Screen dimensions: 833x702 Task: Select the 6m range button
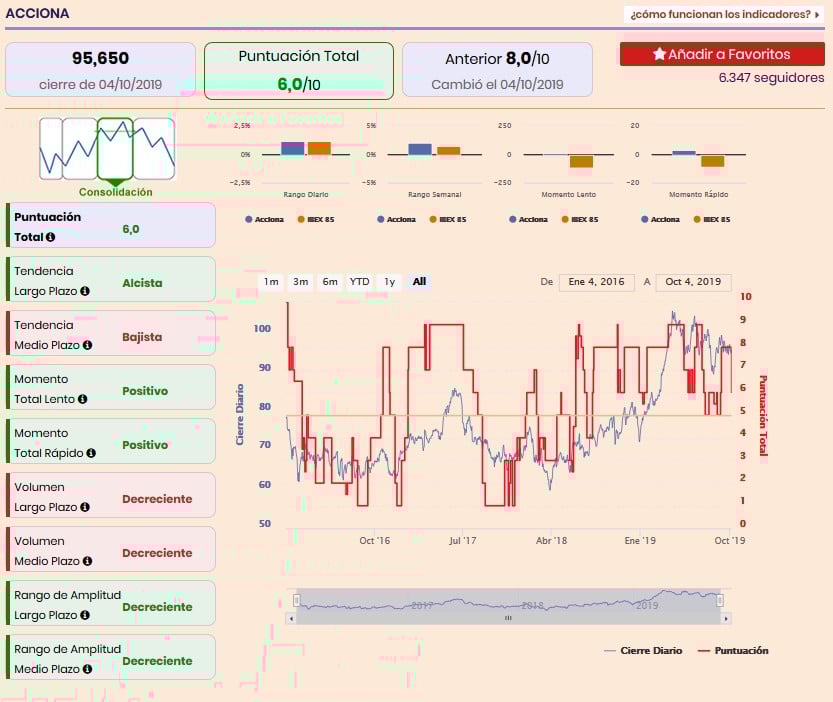tap(330, 282)
